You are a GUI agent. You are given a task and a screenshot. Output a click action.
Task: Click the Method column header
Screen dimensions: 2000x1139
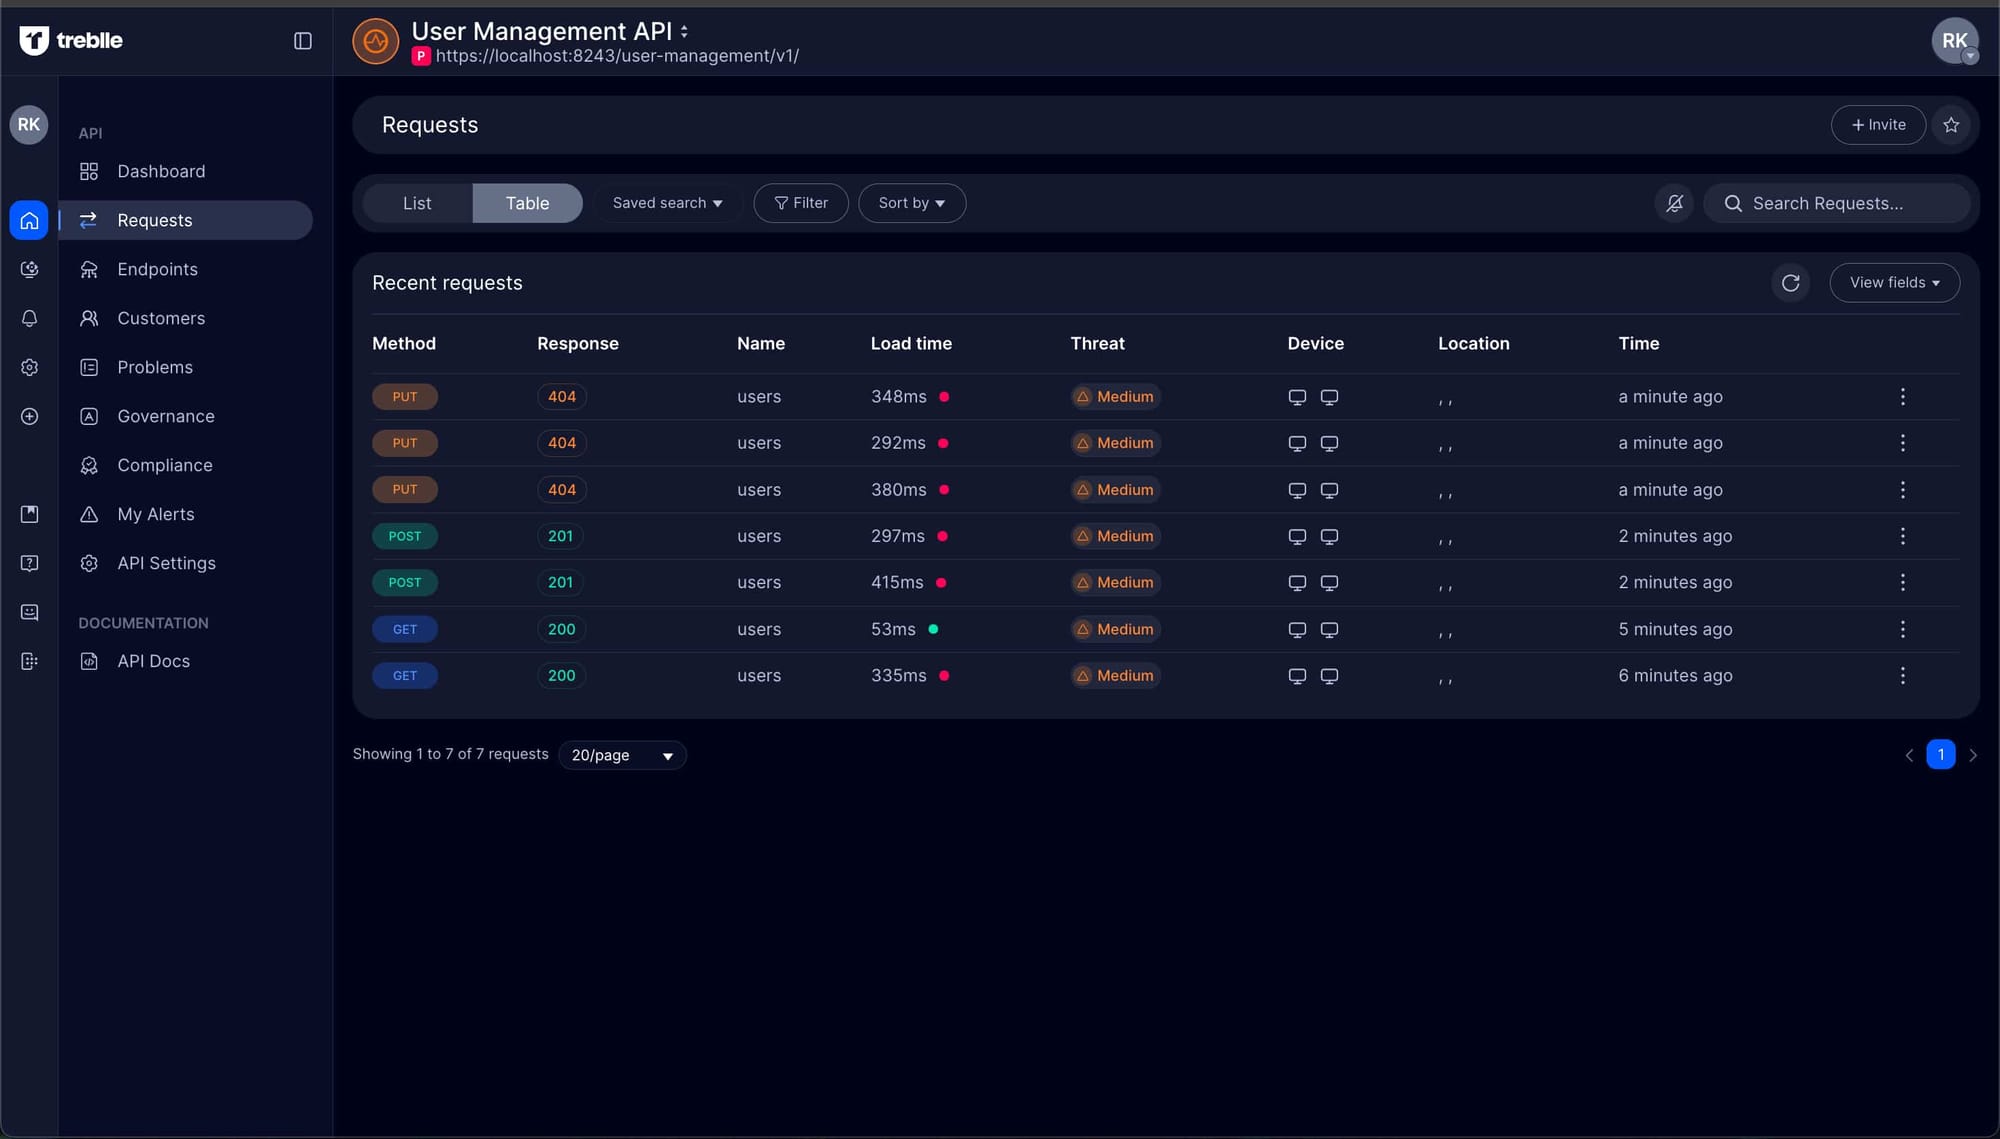[404, 343]
